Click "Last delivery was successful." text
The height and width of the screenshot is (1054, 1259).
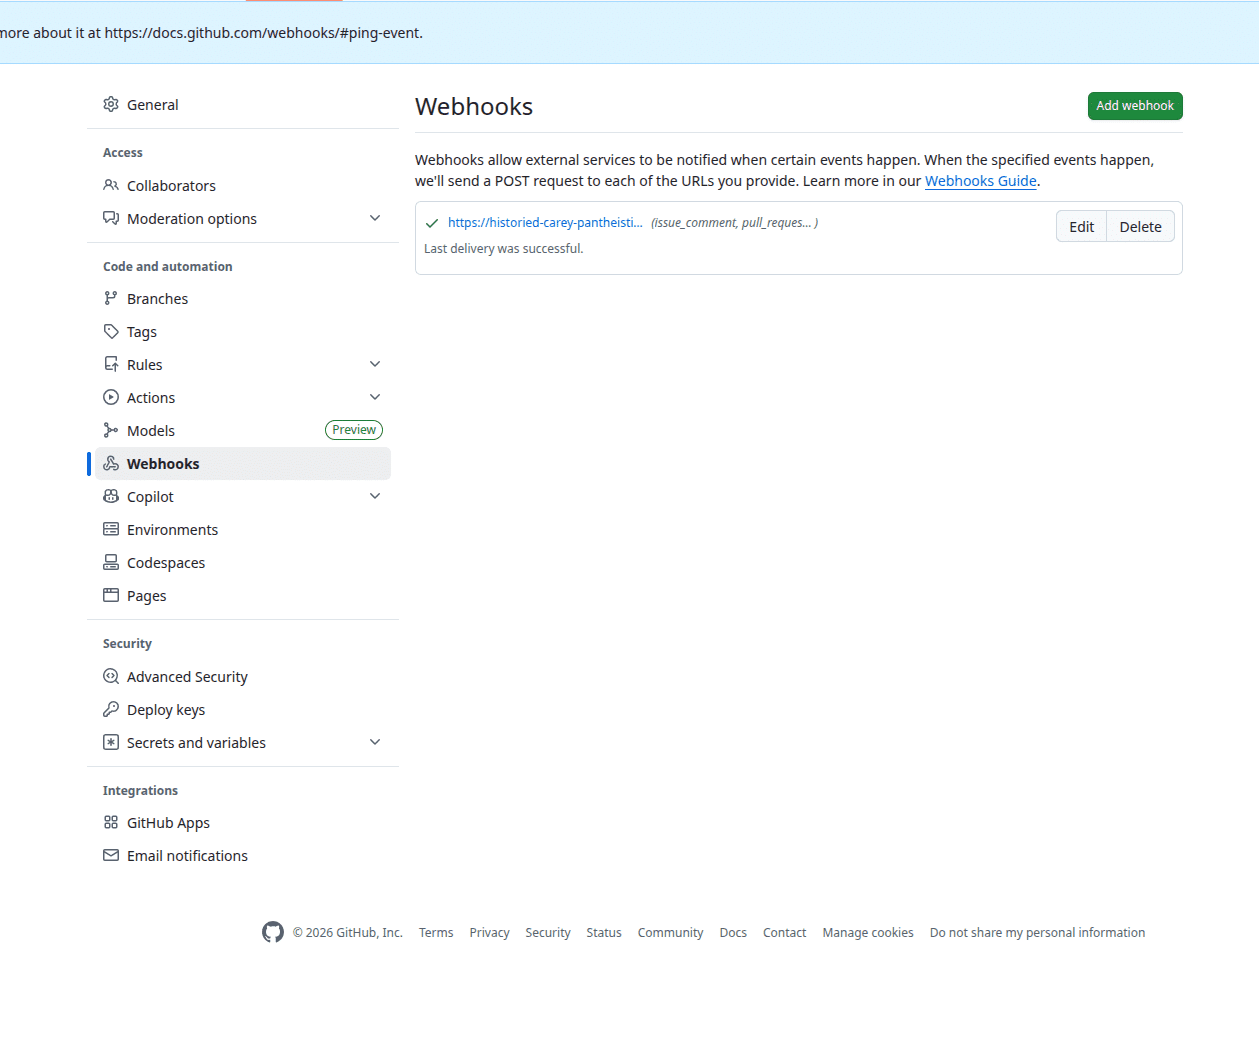(x=503, y=249)
